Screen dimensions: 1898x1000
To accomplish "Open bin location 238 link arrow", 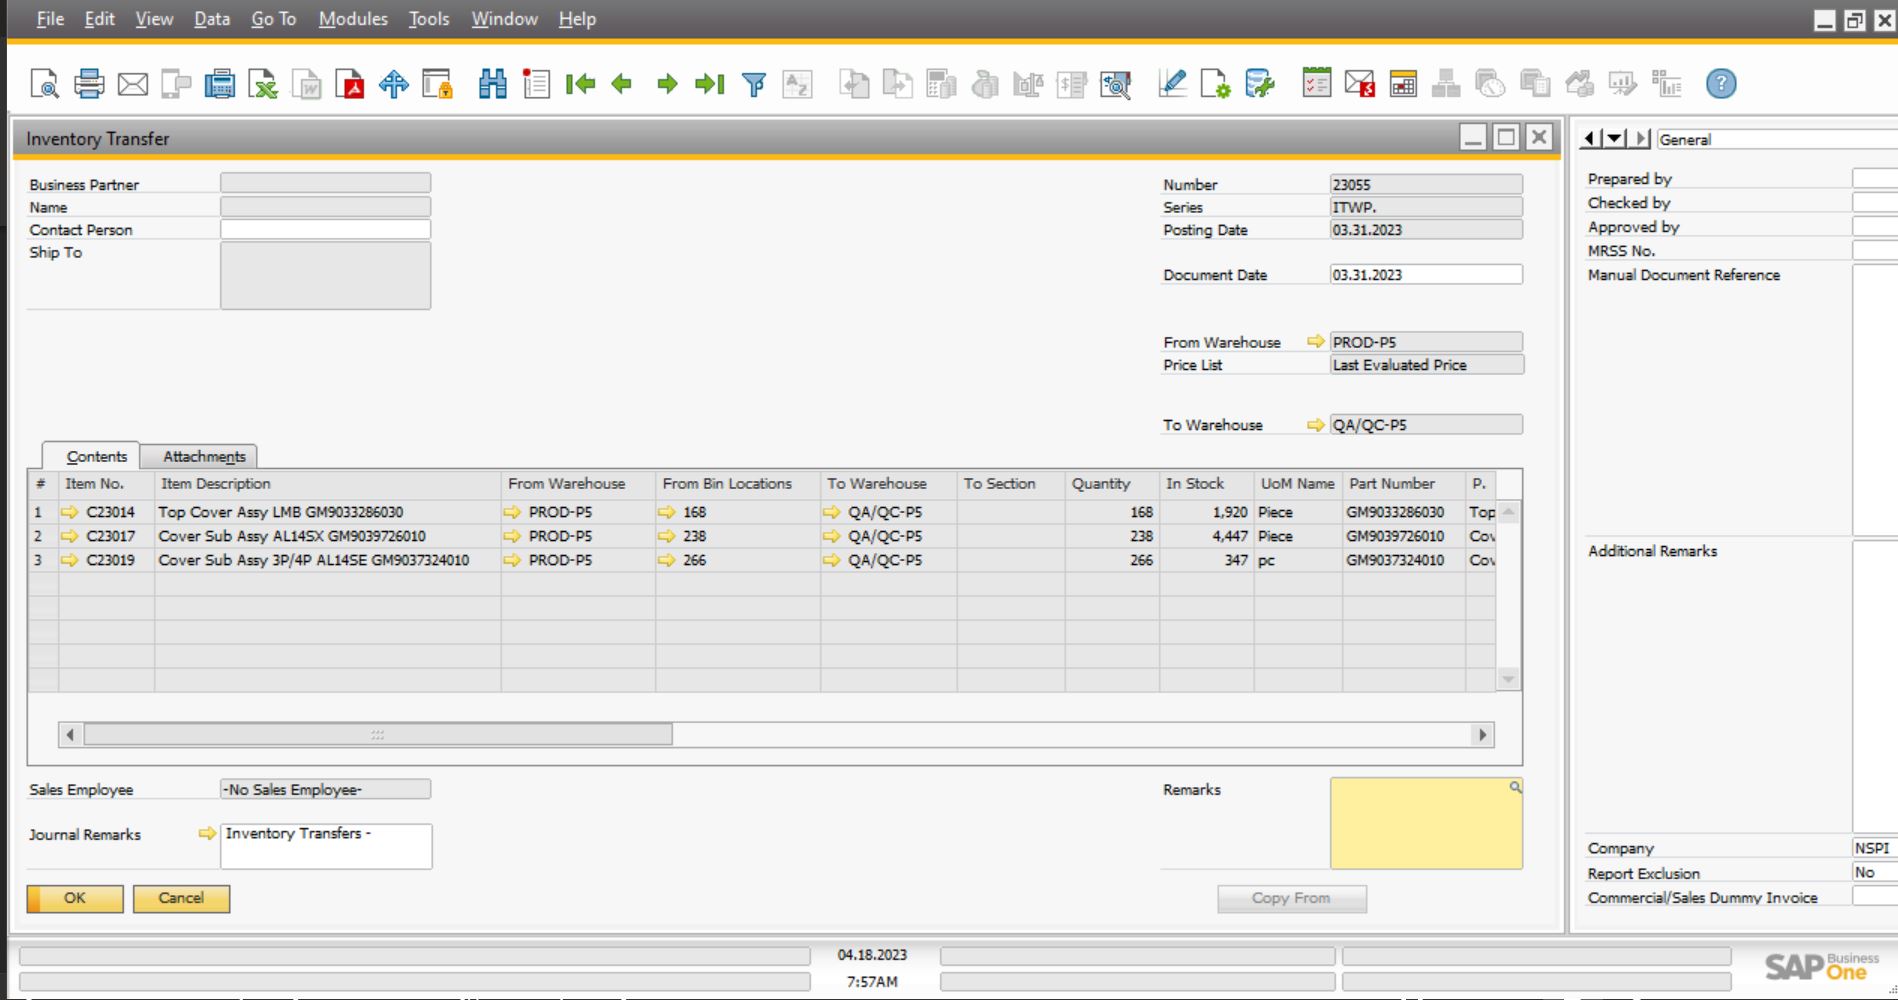I will (x=667, y=536).
